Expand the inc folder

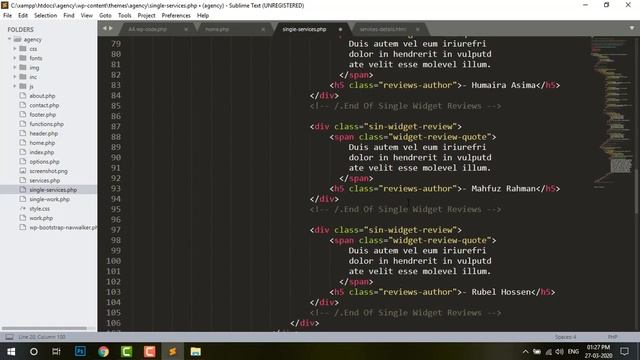coord(15,77)
